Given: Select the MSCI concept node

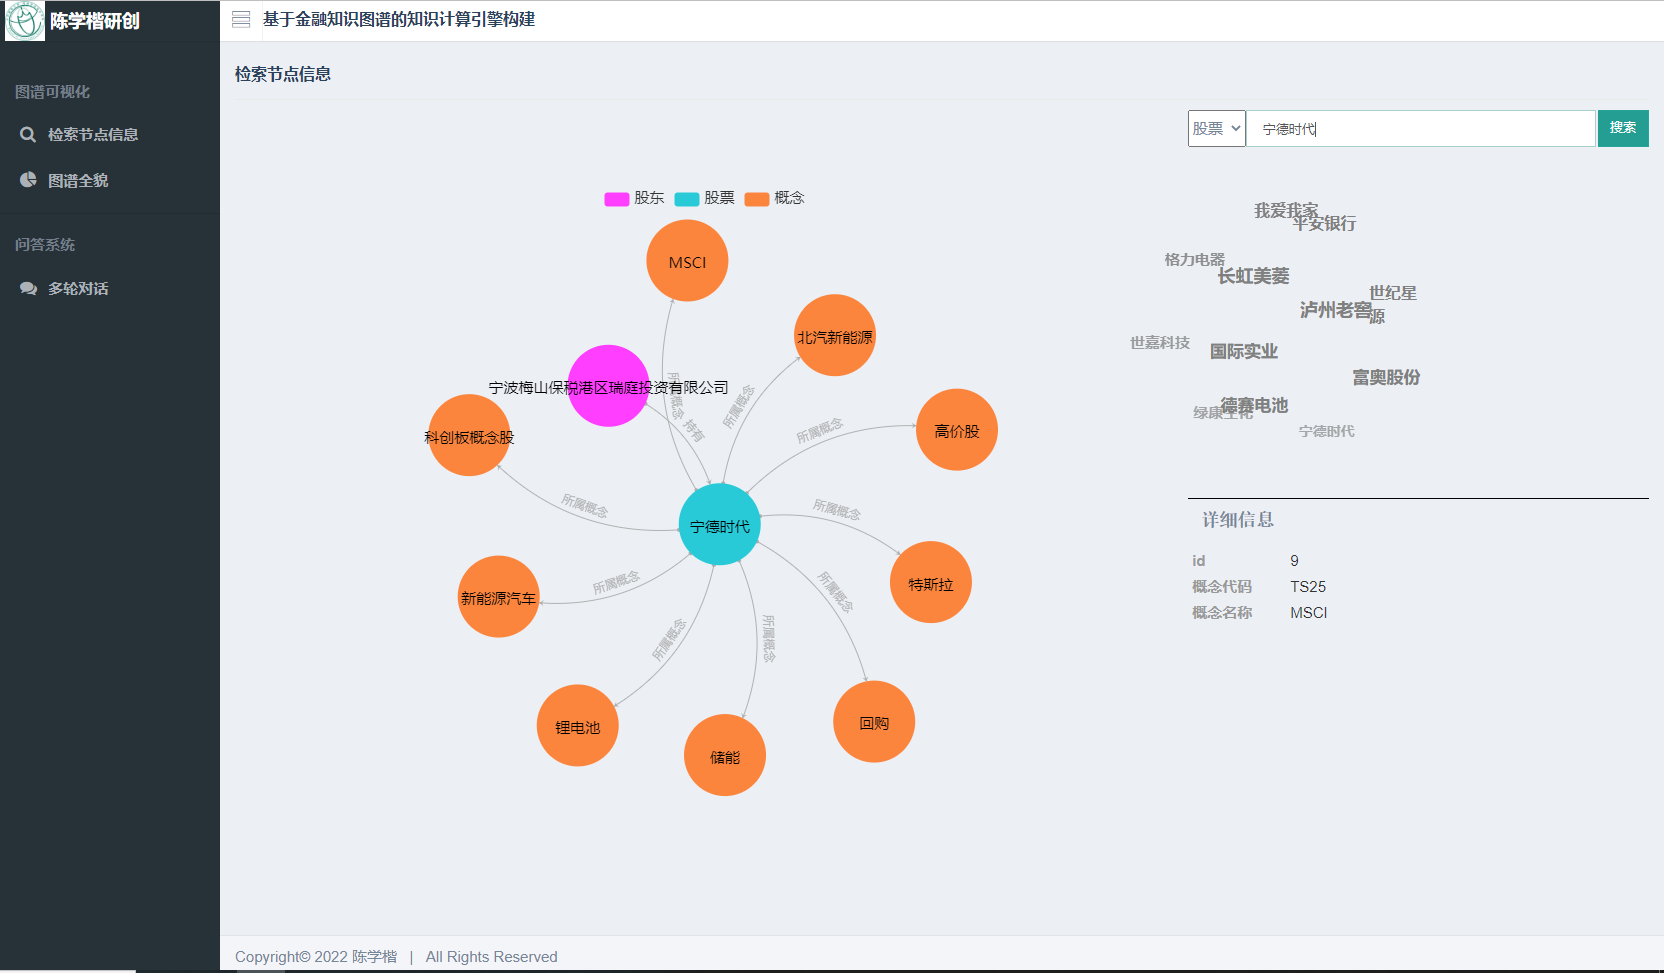Looking at the screenshot, I should point(687,261).
